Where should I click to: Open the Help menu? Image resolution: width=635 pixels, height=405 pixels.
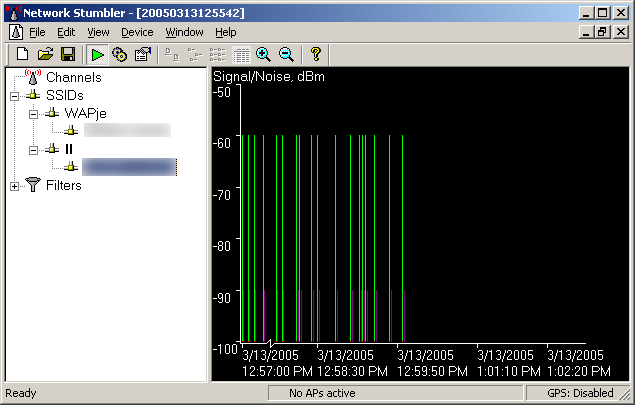pyautogui.click(x=226, y=32)
